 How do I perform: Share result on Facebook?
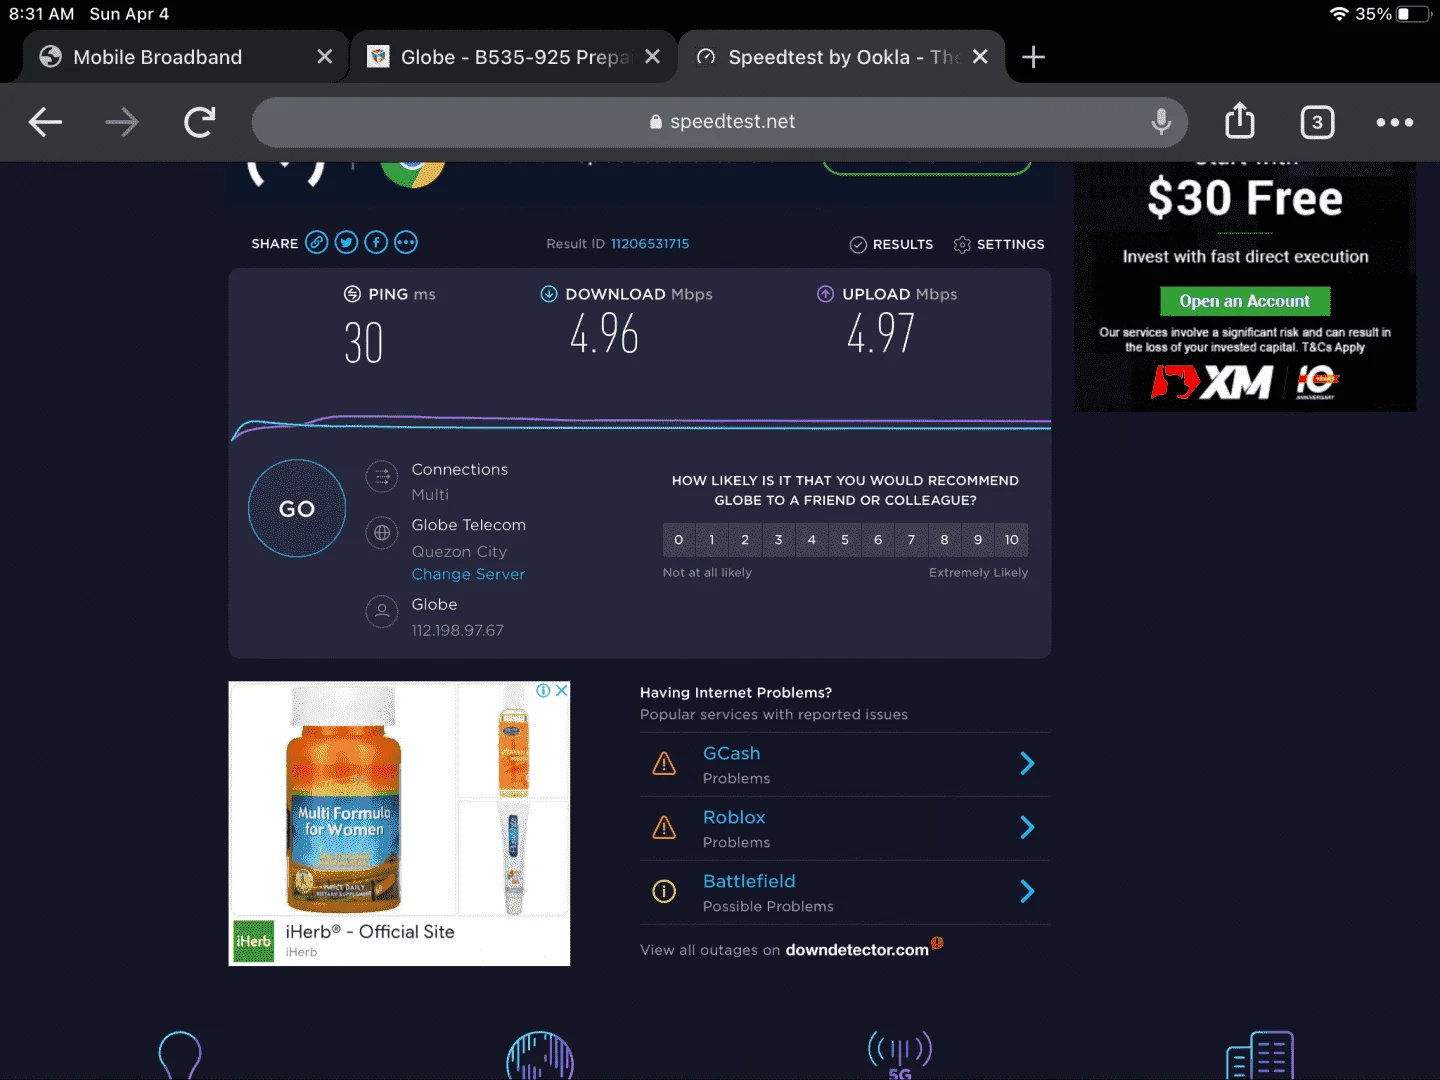coord(376,242)
